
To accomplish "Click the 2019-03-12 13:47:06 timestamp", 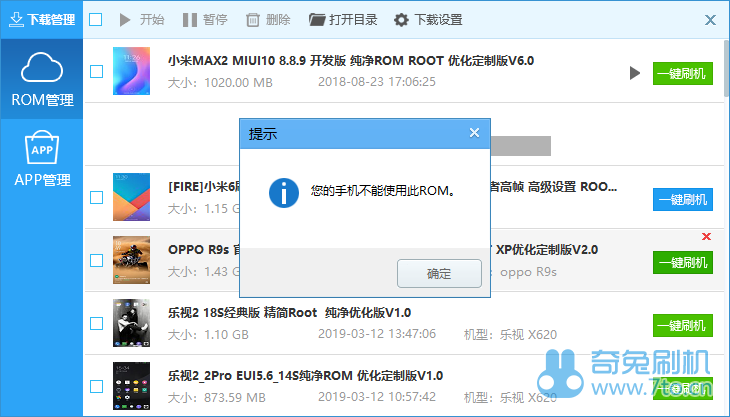I will (377, 334).
